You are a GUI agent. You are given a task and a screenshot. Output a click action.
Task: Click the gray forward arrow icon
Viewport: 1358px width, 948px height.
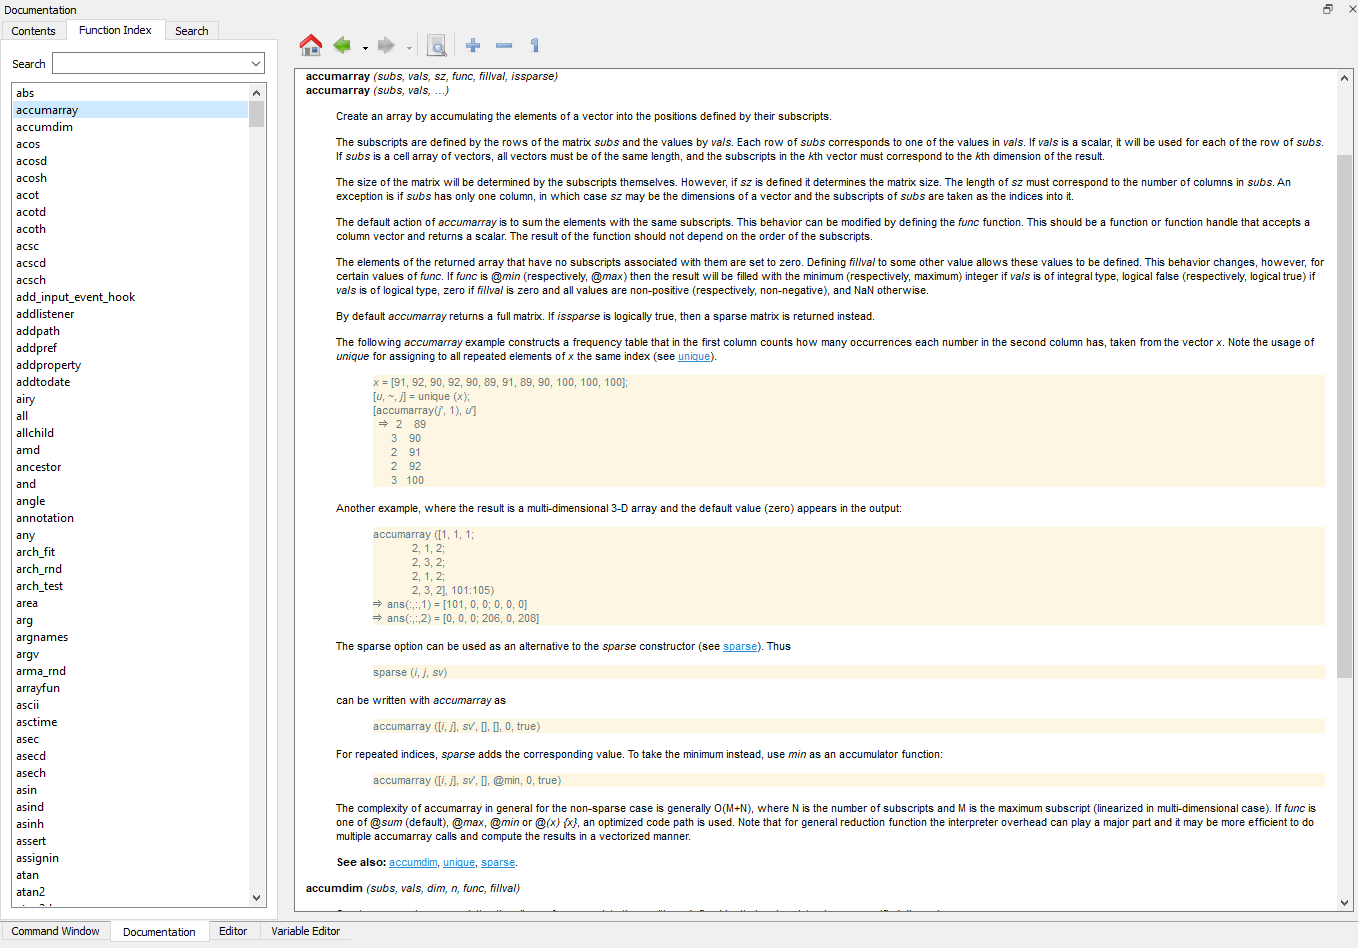(x=386, y=45)
